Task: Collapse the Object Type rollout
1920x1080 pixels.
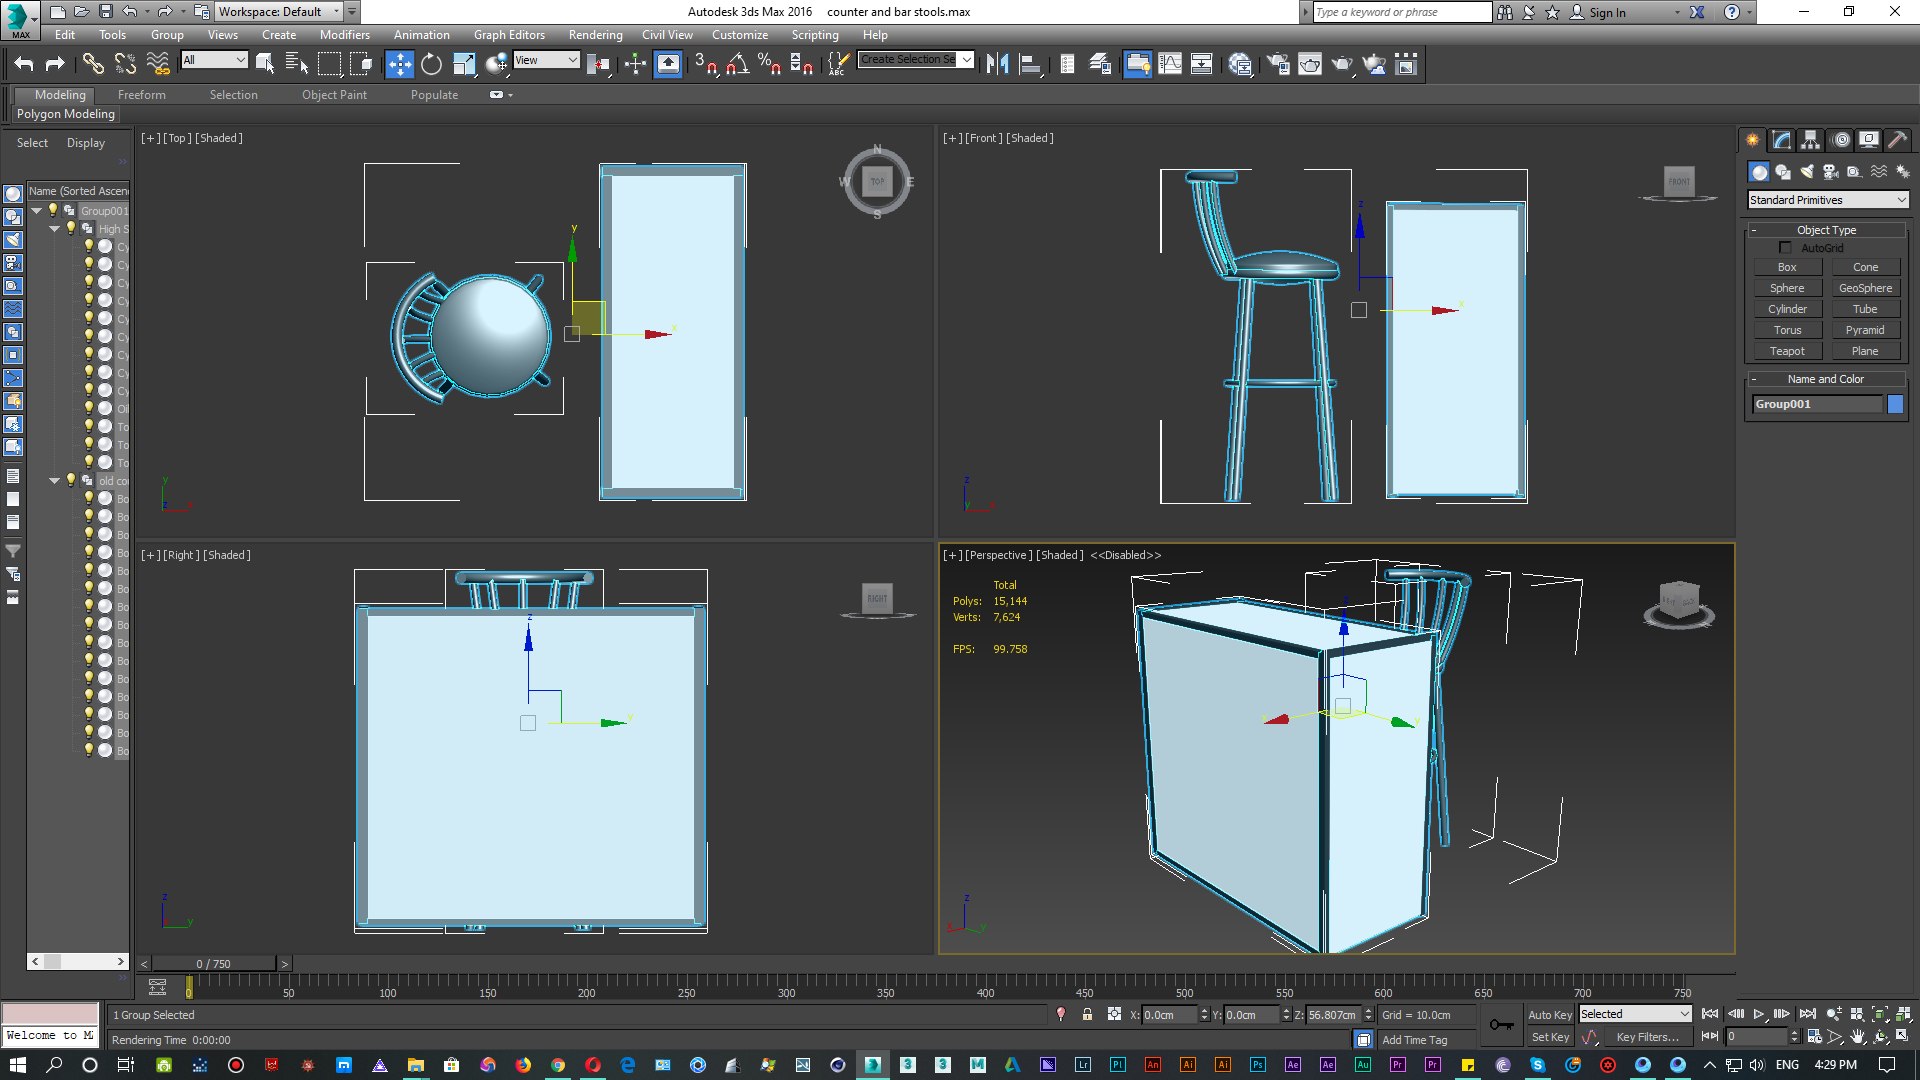Action: click(x=1826, y=230)
